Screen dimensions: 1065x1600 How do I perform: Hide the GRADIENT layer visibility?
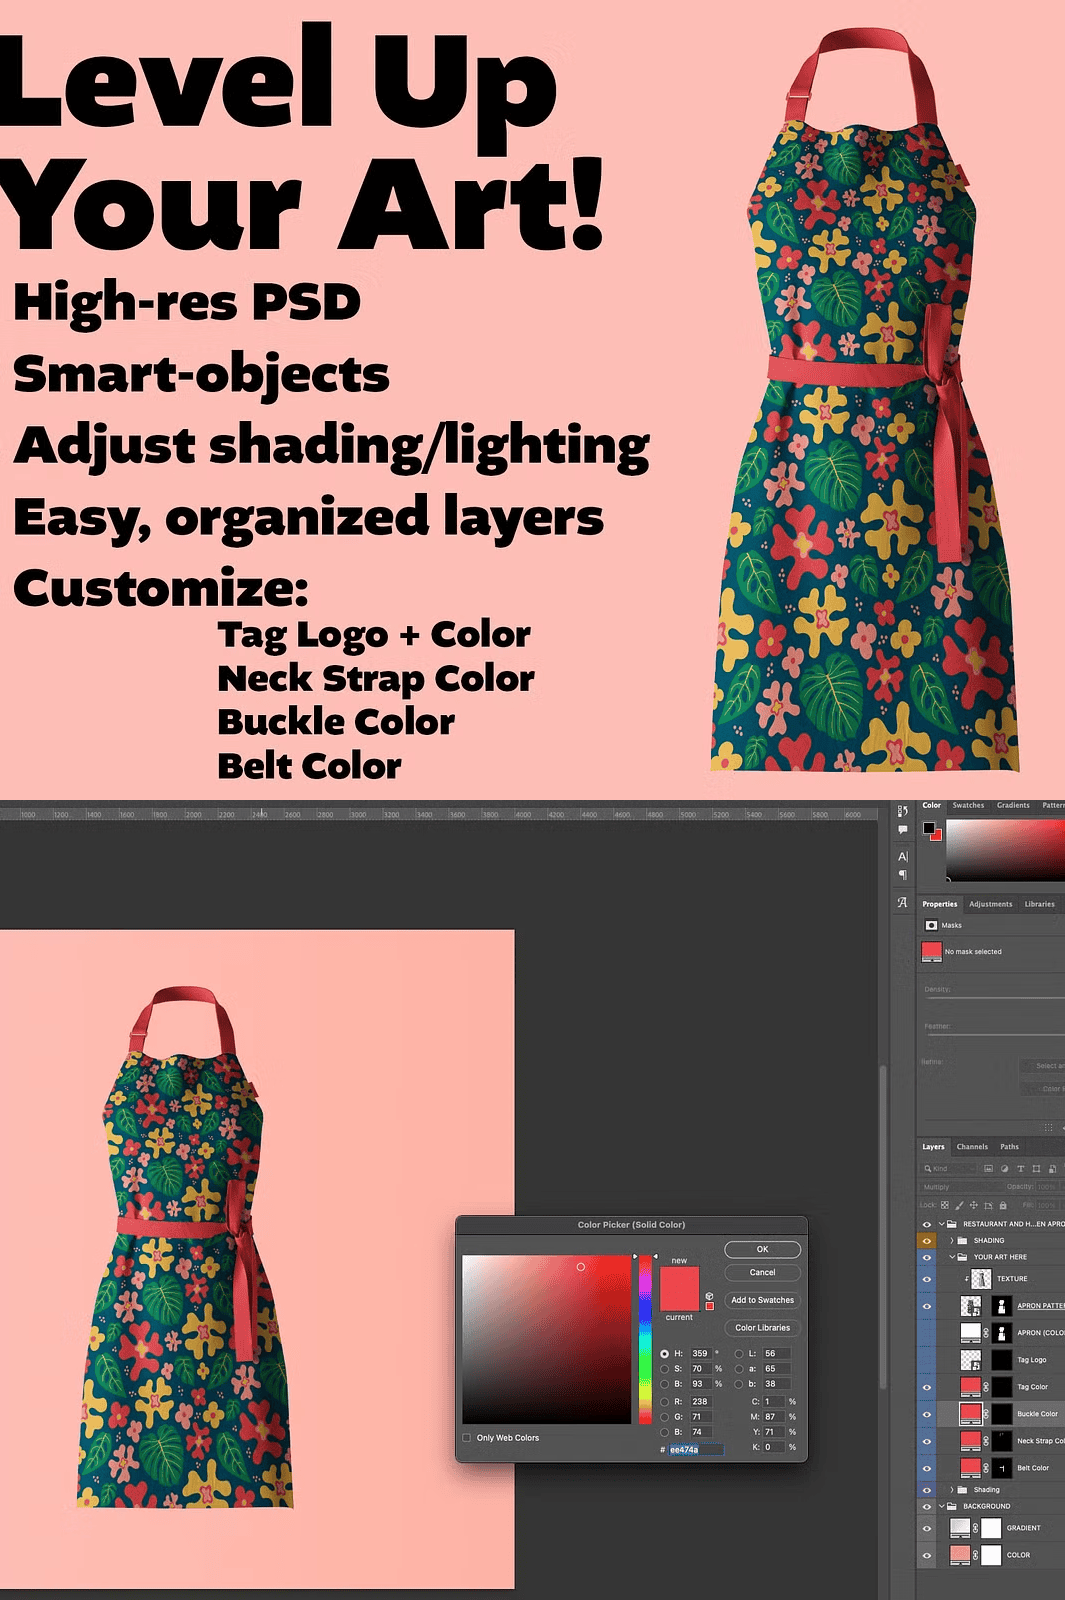tap(927, 1528)
